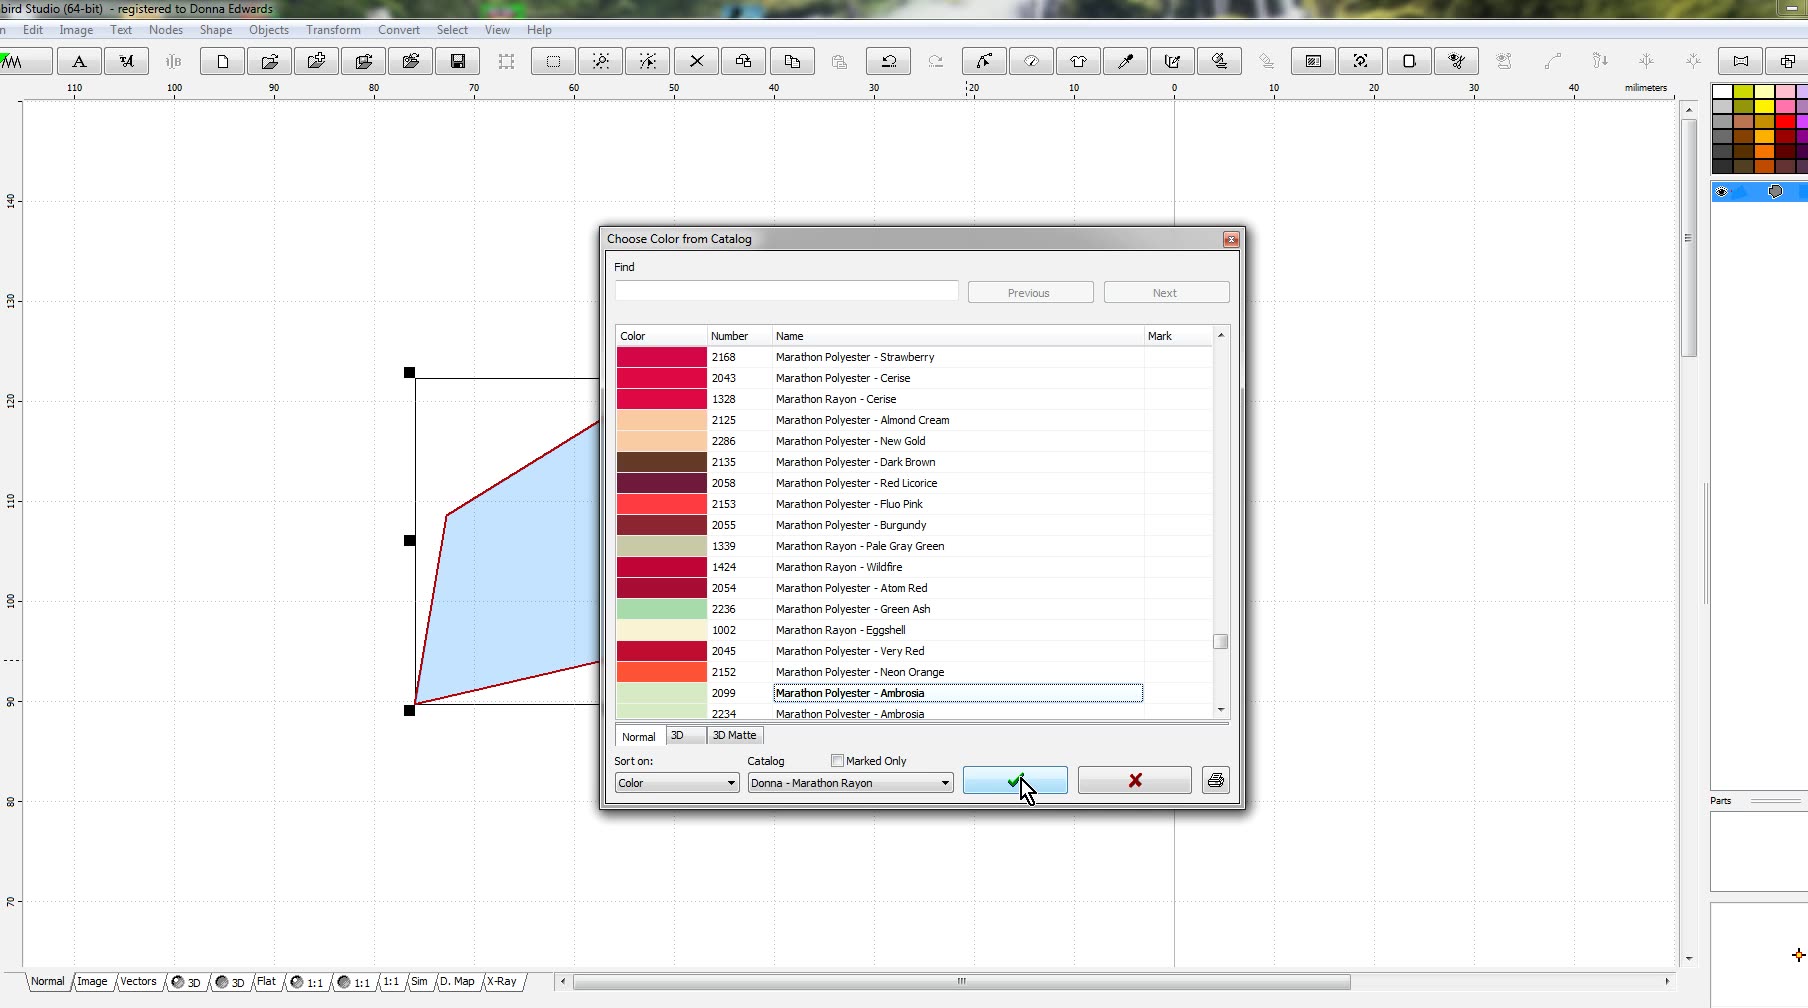Click the thread scissors icon on the toolbar
The height and width of the screenshot is (1008, 1808).
click(x=1457, y=61)
